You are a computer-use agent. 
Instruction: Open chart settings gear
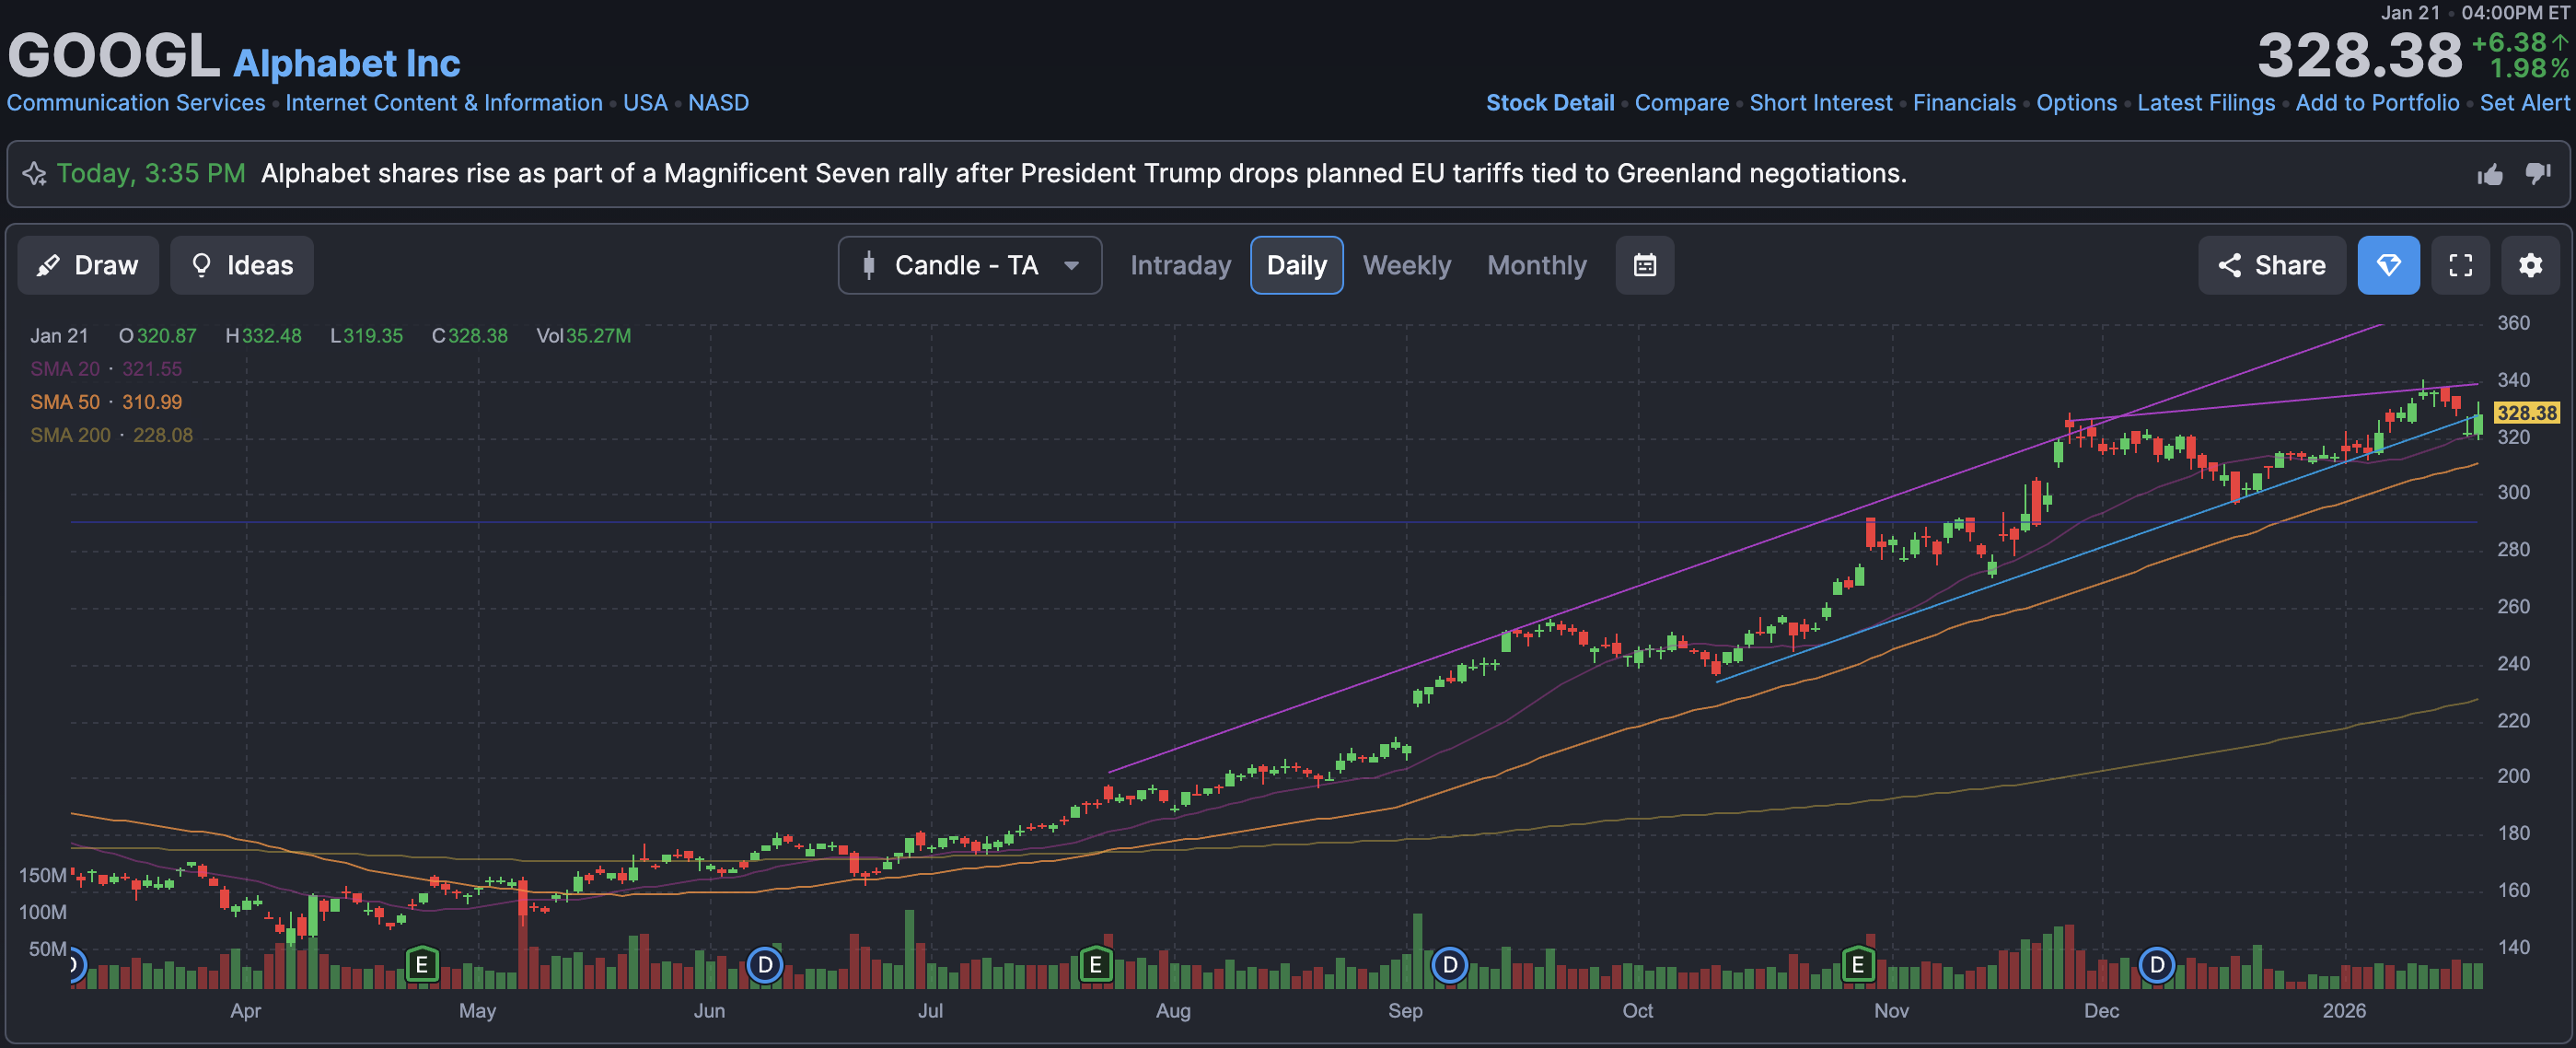tap(2530, 265)
